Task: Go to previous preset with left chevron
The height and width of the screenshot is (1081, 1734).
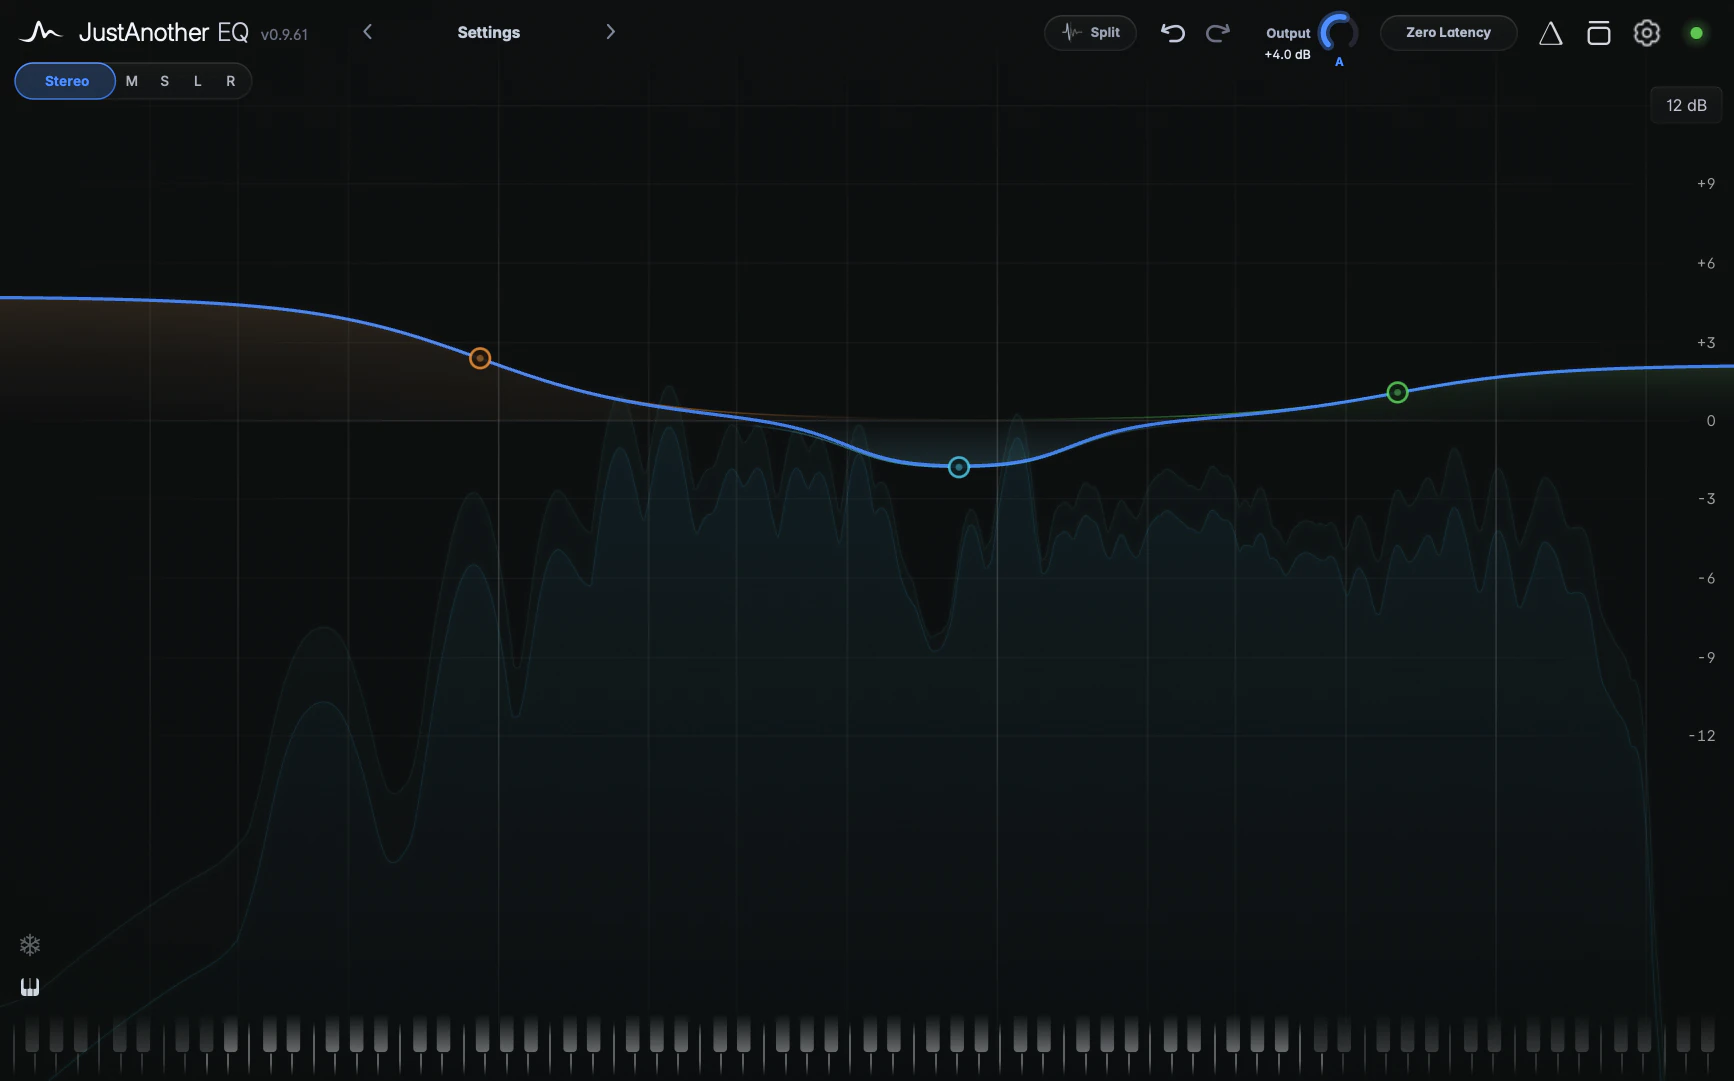Action: click(368, 32)
